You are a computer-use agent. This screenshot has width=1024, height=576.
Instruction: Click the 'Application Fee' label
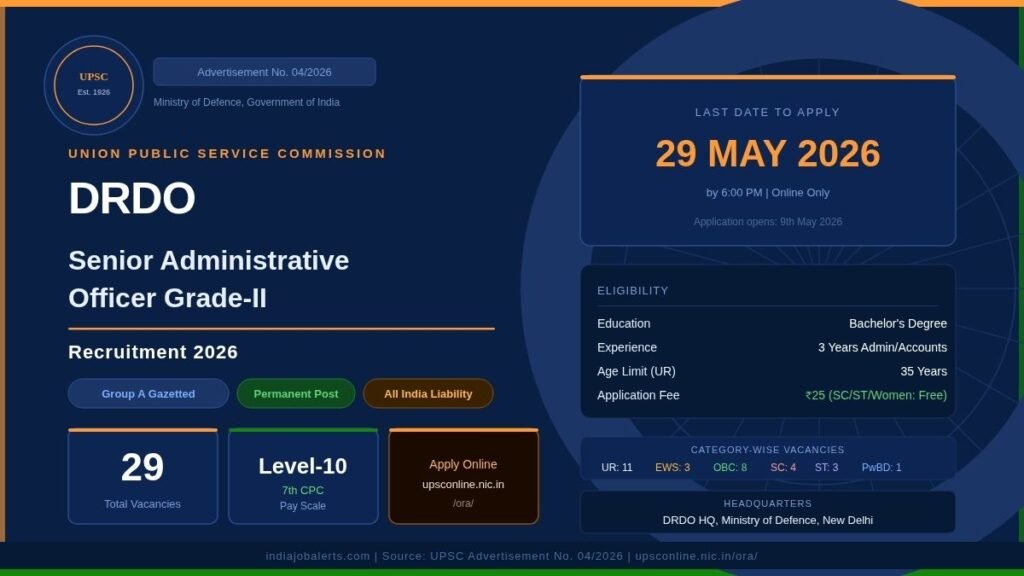[x=638, y=395]
